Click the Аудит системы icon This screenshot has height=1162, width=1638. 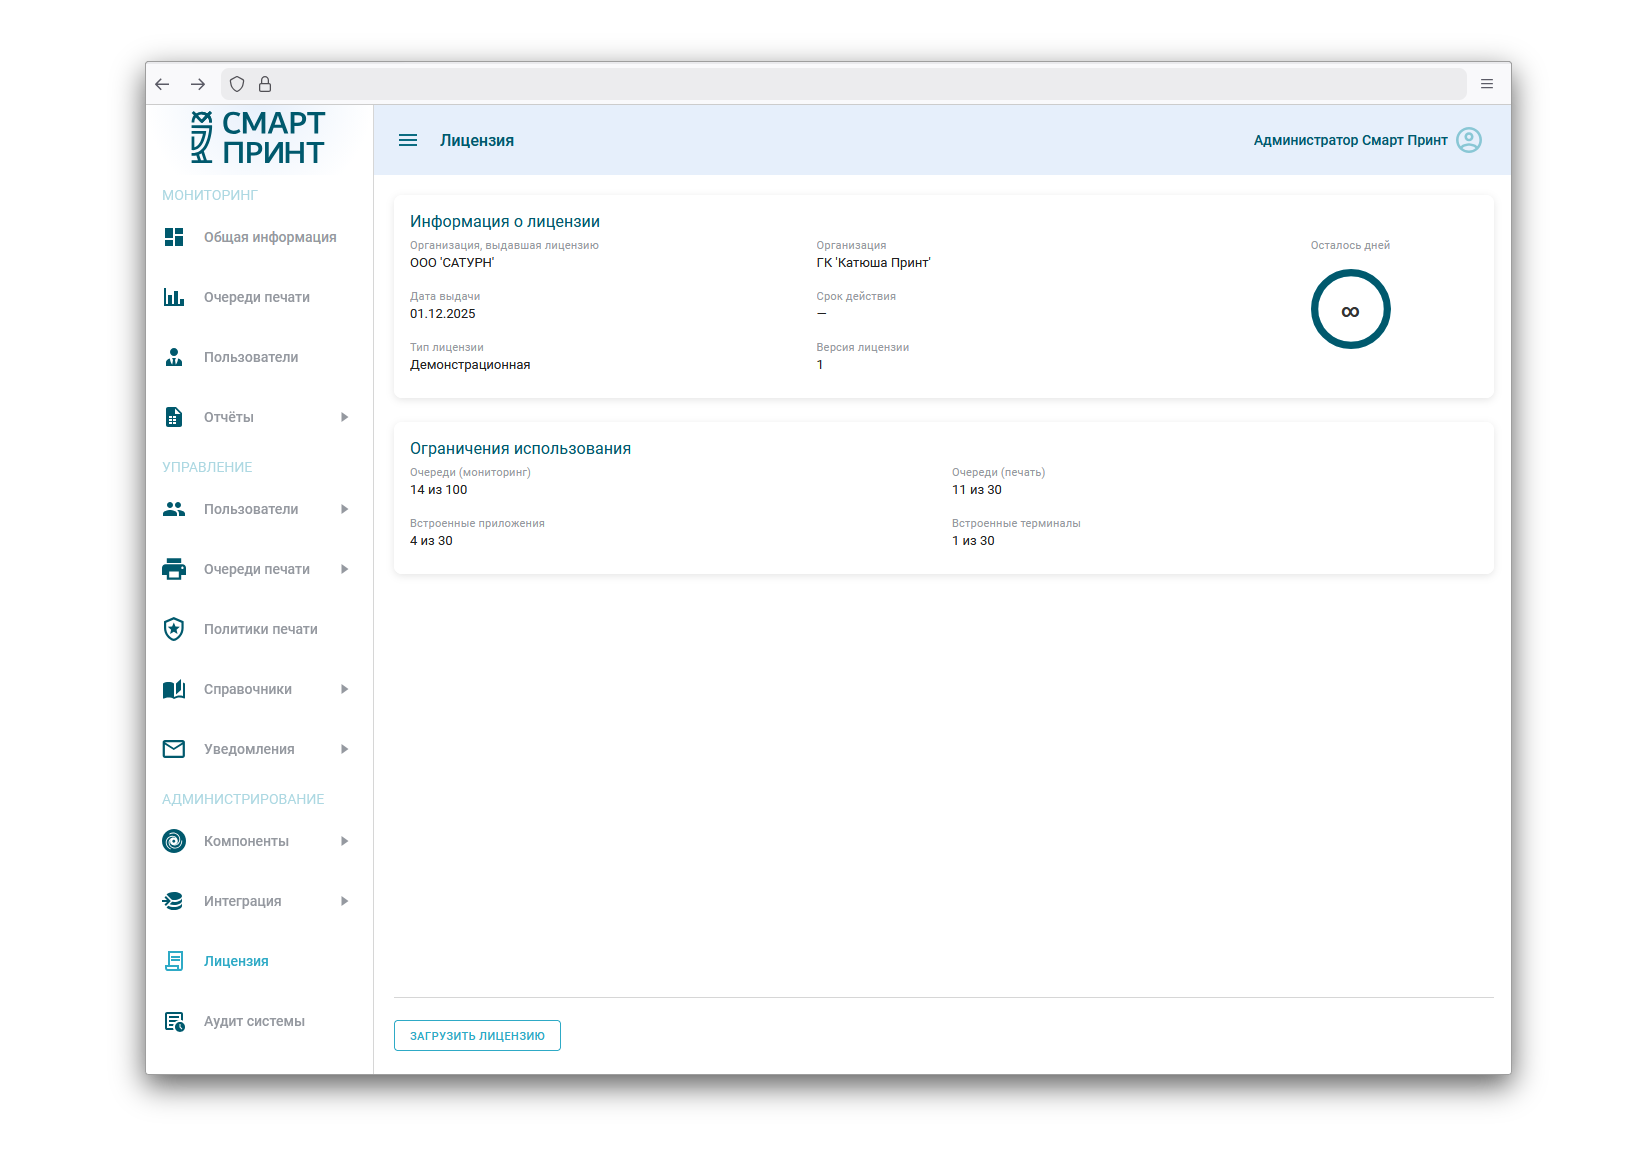pyautogui.click(x=174, y=1021)
